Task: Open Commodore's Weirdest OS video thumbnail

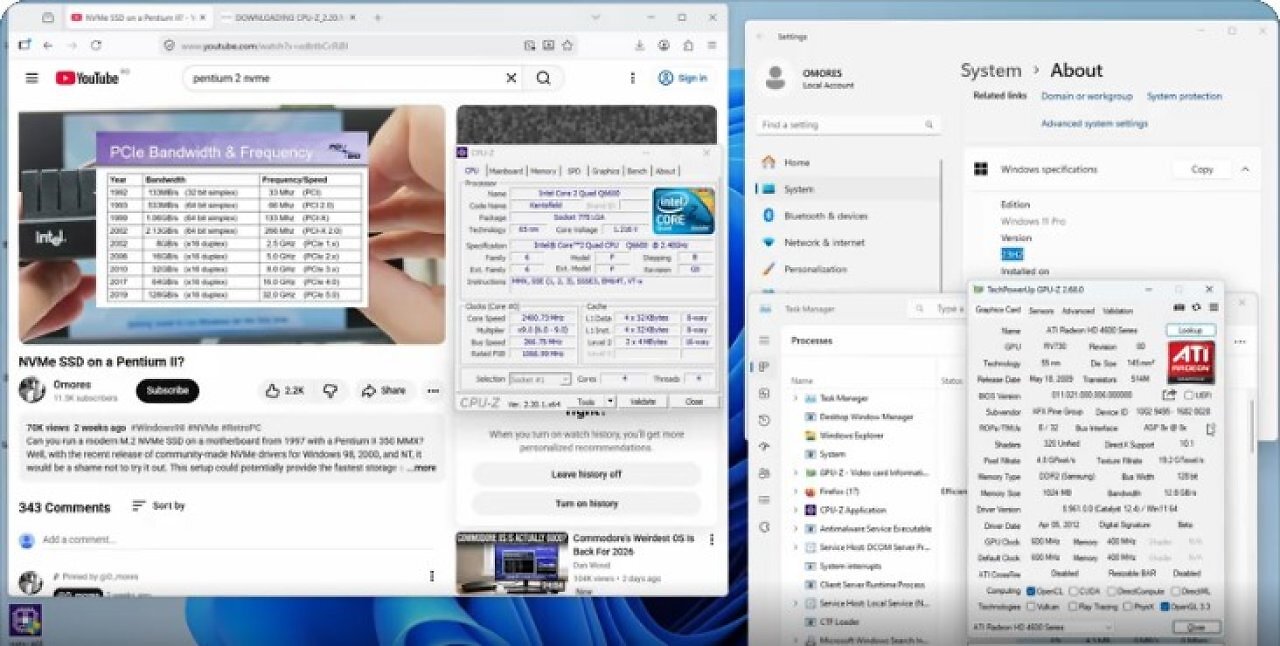Action: coord(512,562)
